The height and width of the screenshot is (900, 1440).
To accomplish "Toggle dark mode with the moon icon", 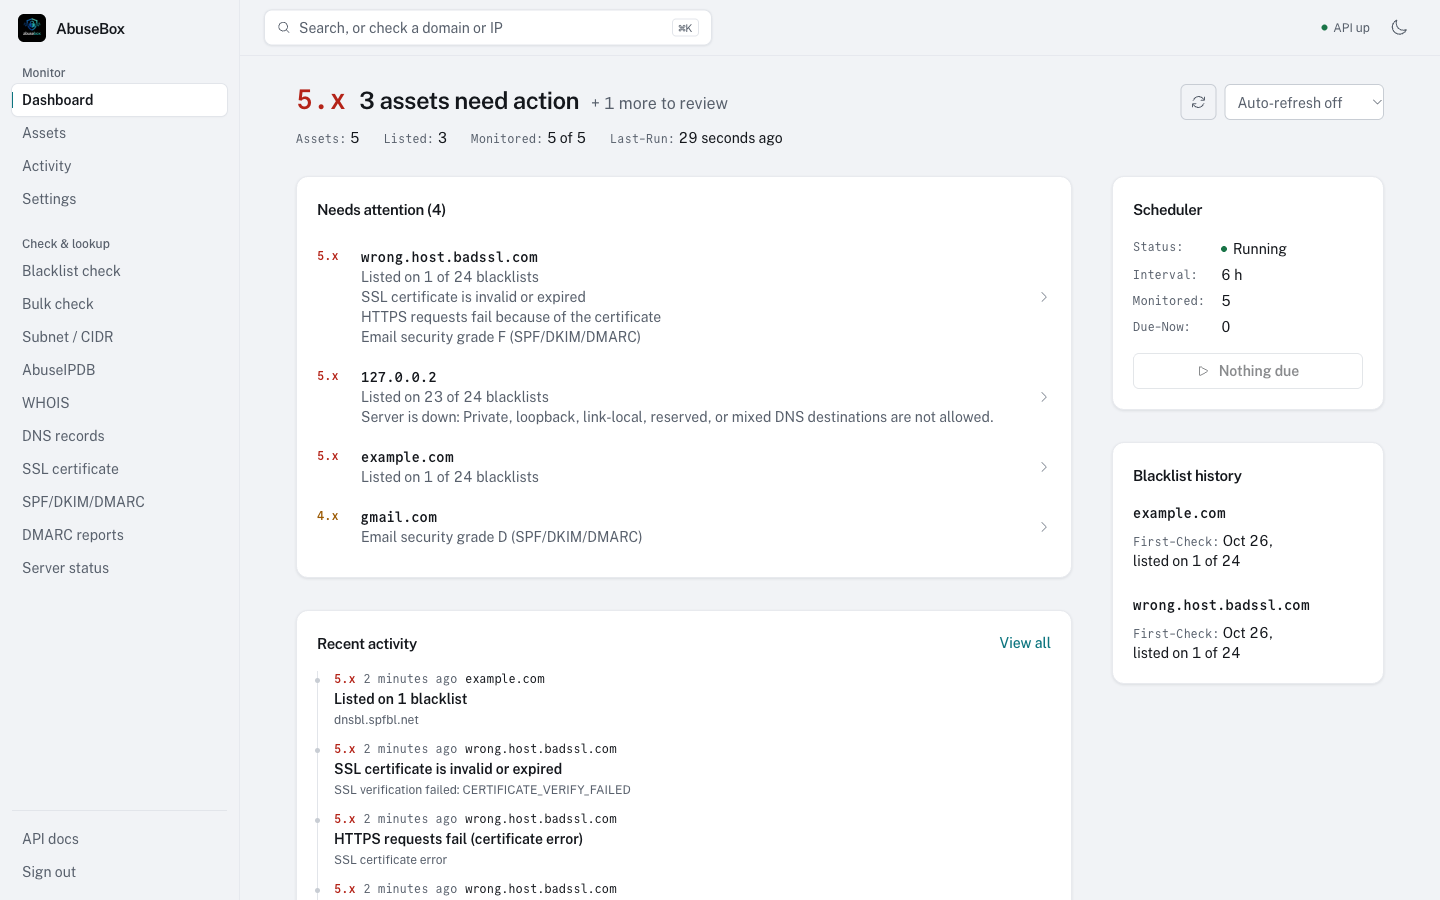I will (1399, 28).
